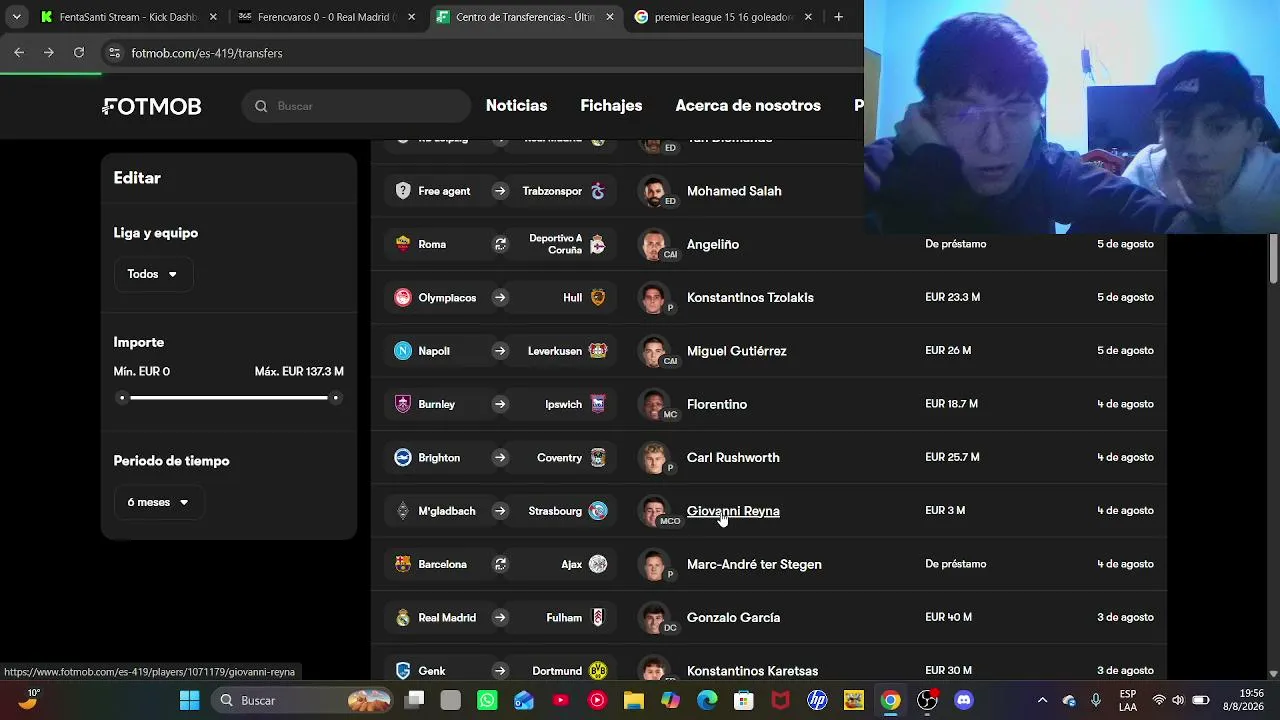This screenshot has width=1280, height=720.
Task: Click the Coventry club crest
Action: pyautogui.click(x=598, y=457)
